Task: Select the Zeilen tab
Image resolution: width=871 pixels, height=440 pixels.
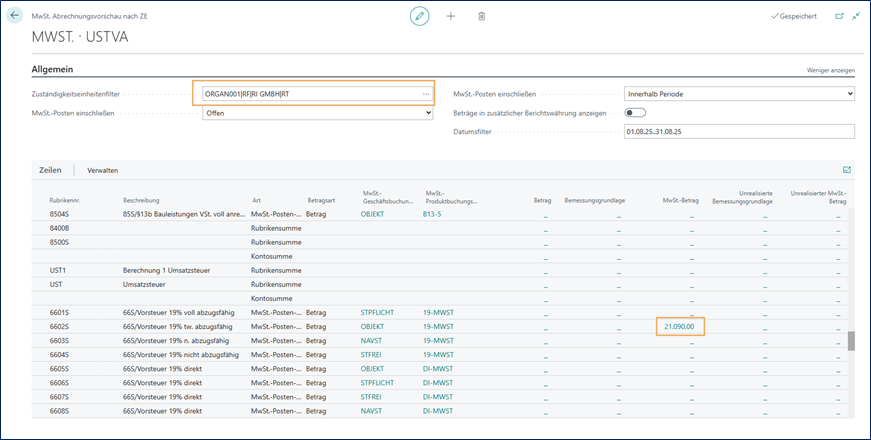Action: [x=50, y=170]
